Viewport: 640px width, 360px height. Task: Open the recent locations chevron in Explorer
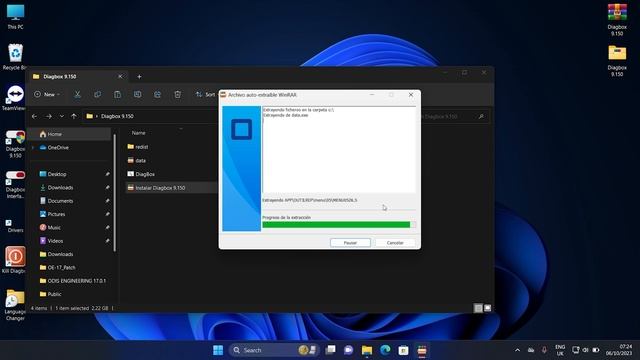[62, 116]
